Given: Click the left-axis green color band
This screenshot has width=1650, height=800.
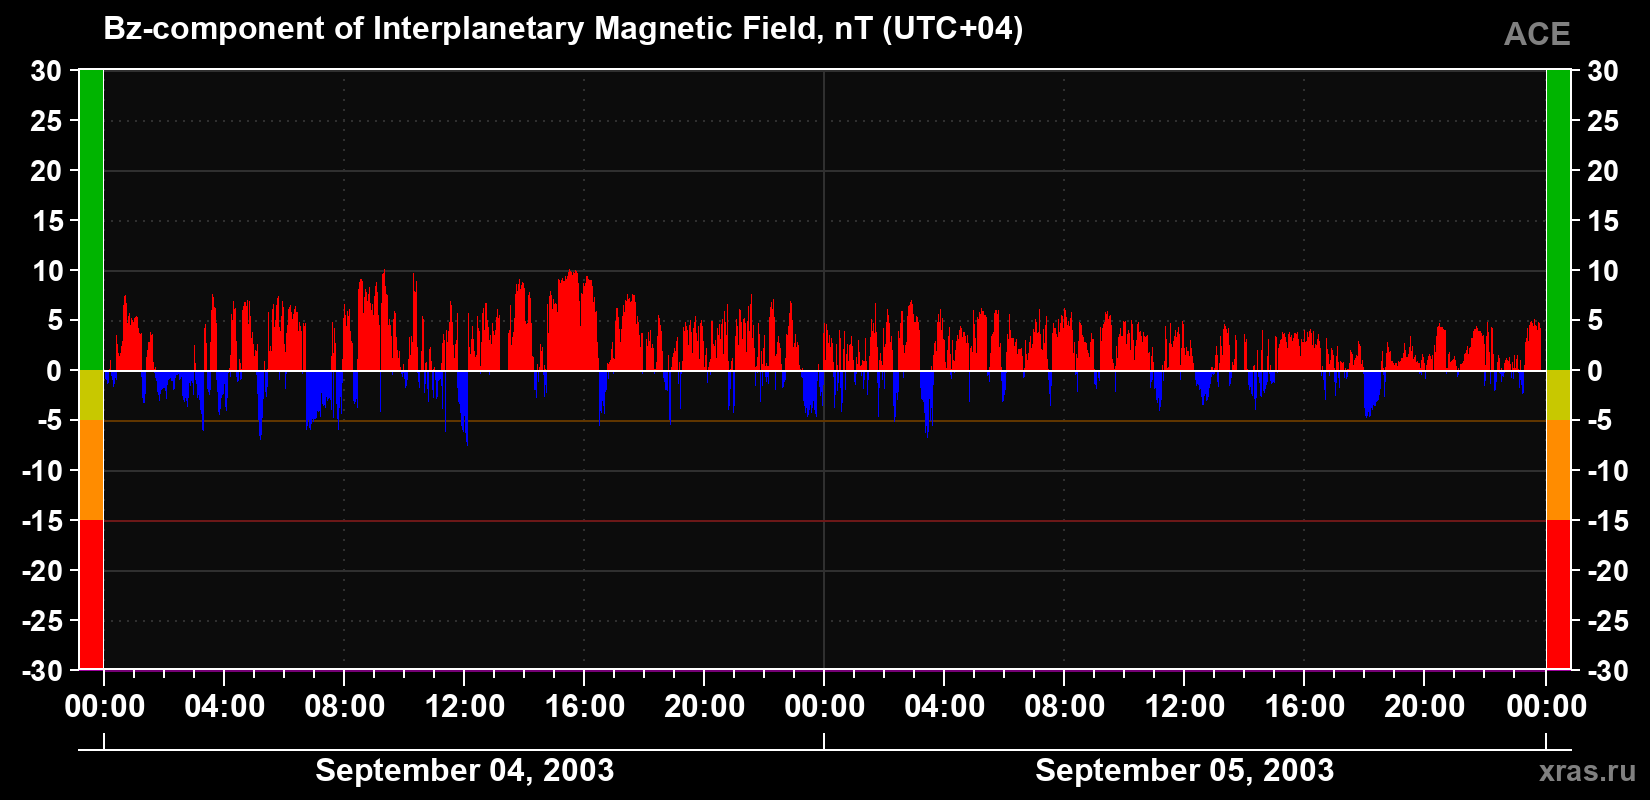Looking at the screenshot, I should [x=91, y=220].
